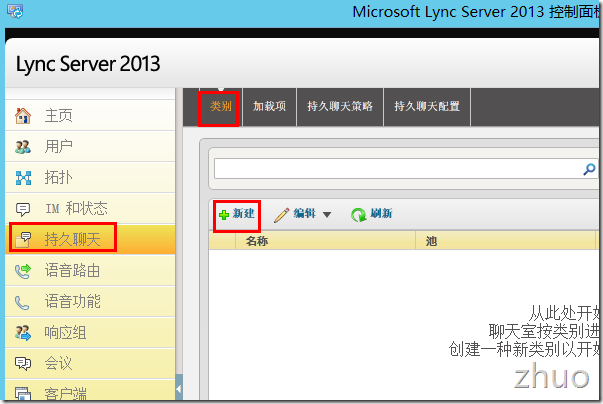603x404 pixels.
Task: Click the users icon beside 用户
Action: [23, 147]
